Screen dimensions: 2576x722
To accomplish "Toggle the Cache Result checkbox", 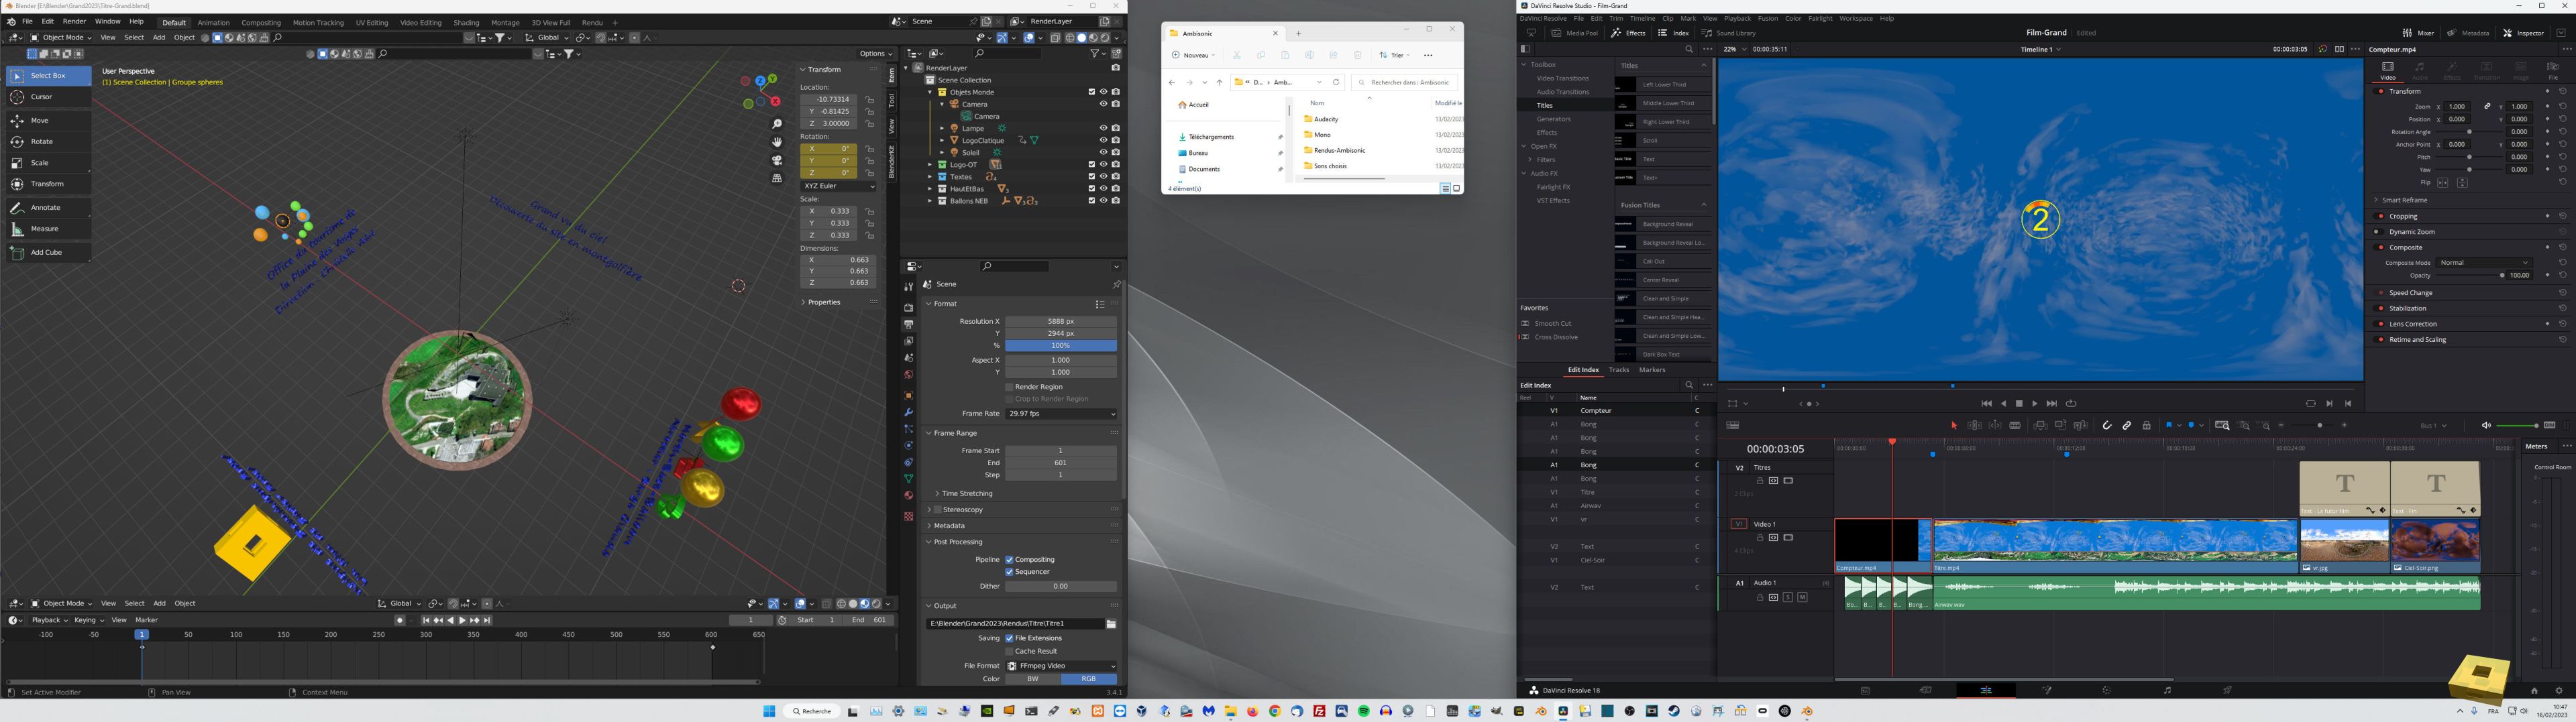I will [x=1009, y=651].
